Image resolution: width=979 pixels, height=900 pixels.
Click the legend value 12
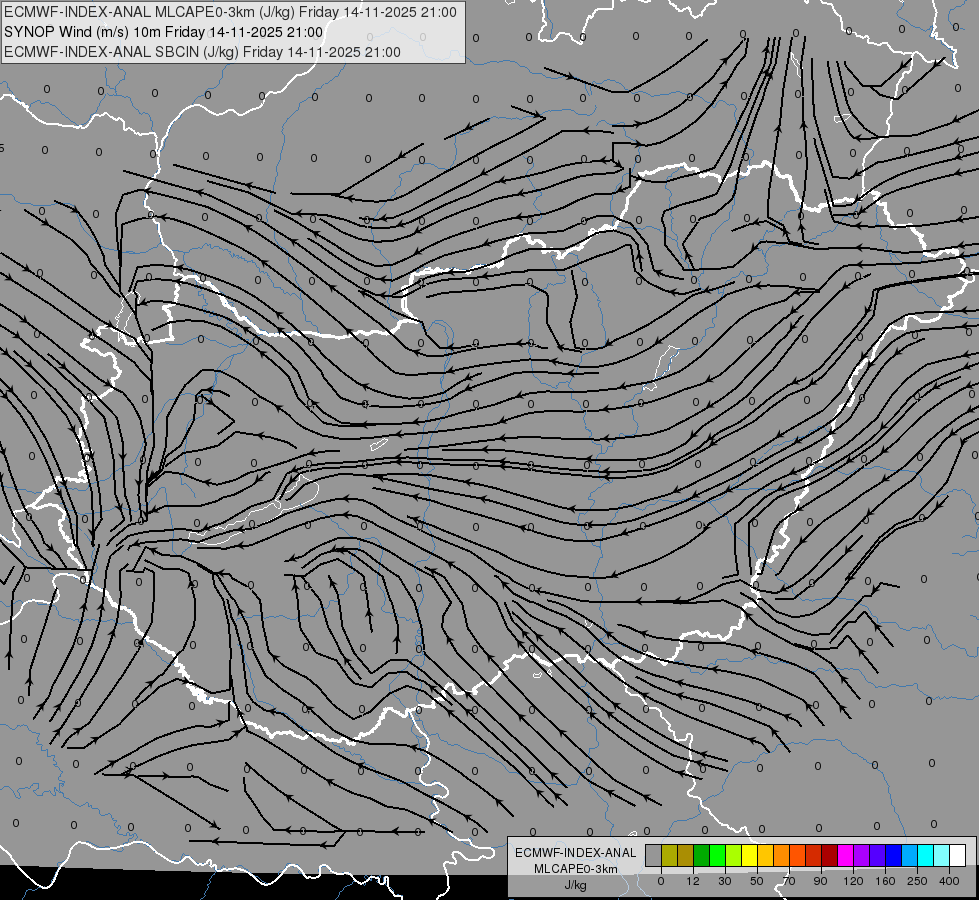693,881
